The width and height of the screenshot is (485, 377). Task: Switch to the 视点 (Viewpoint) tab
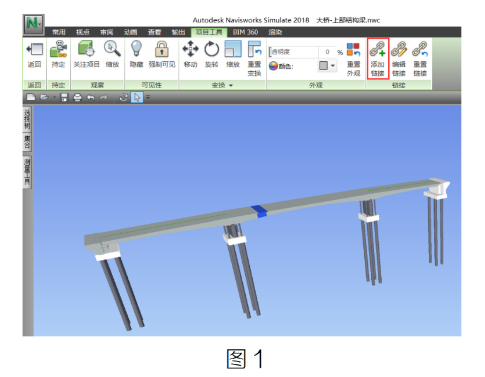click(83, 32)
